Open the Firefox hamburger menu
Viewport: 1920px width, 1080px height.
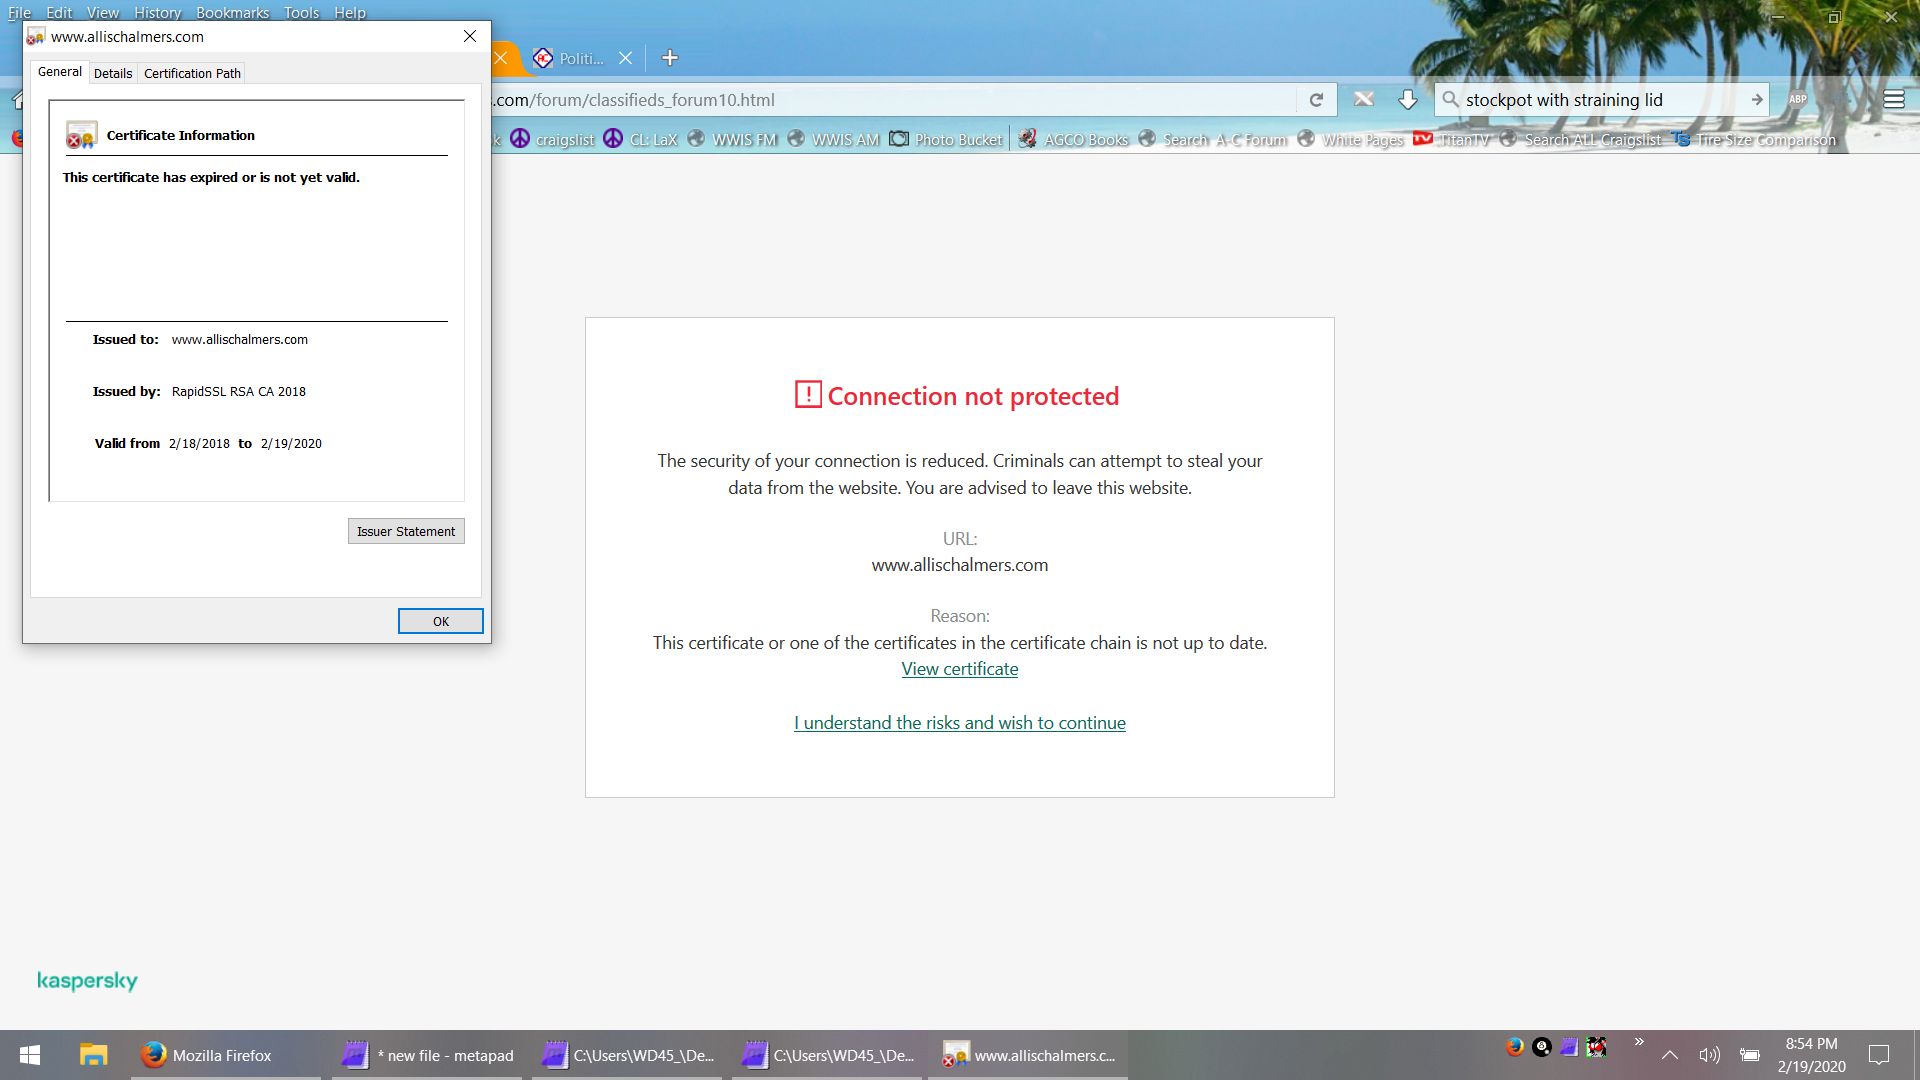pyautogui.click(x=1893, y=100)
